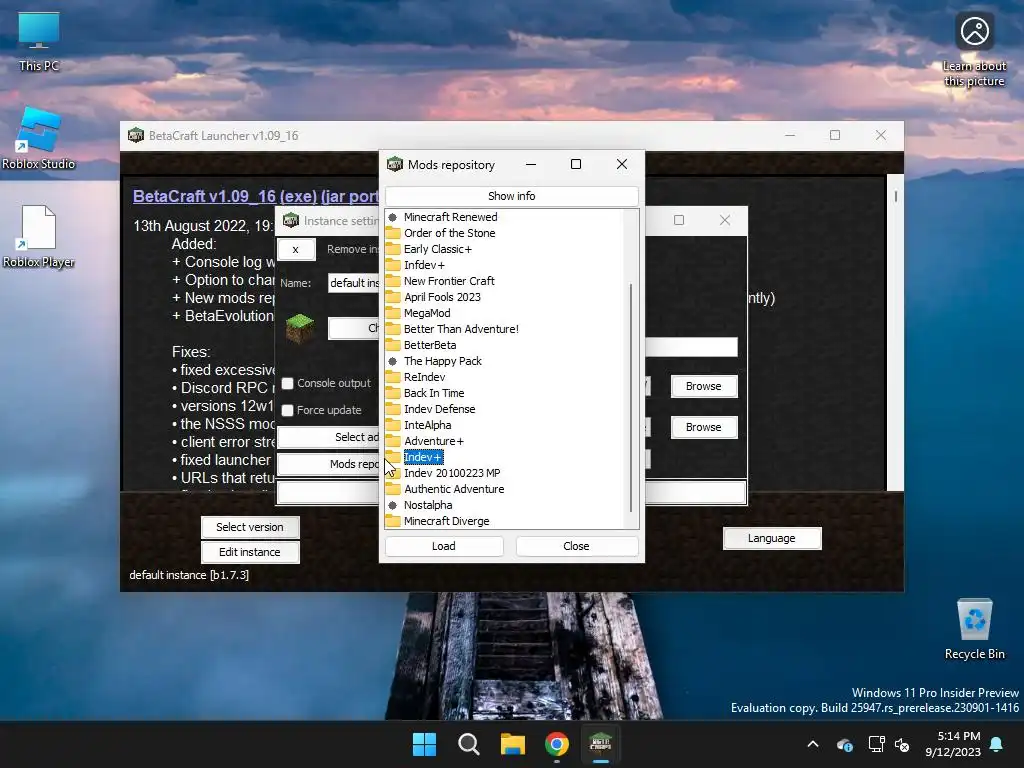This screenshot has height=768, width=1024.
Task: Click the Show info button
Action: point(511,196)
